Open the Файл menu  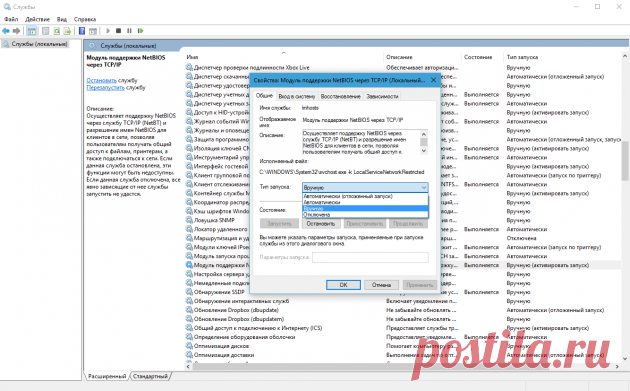tap(11, 19)
